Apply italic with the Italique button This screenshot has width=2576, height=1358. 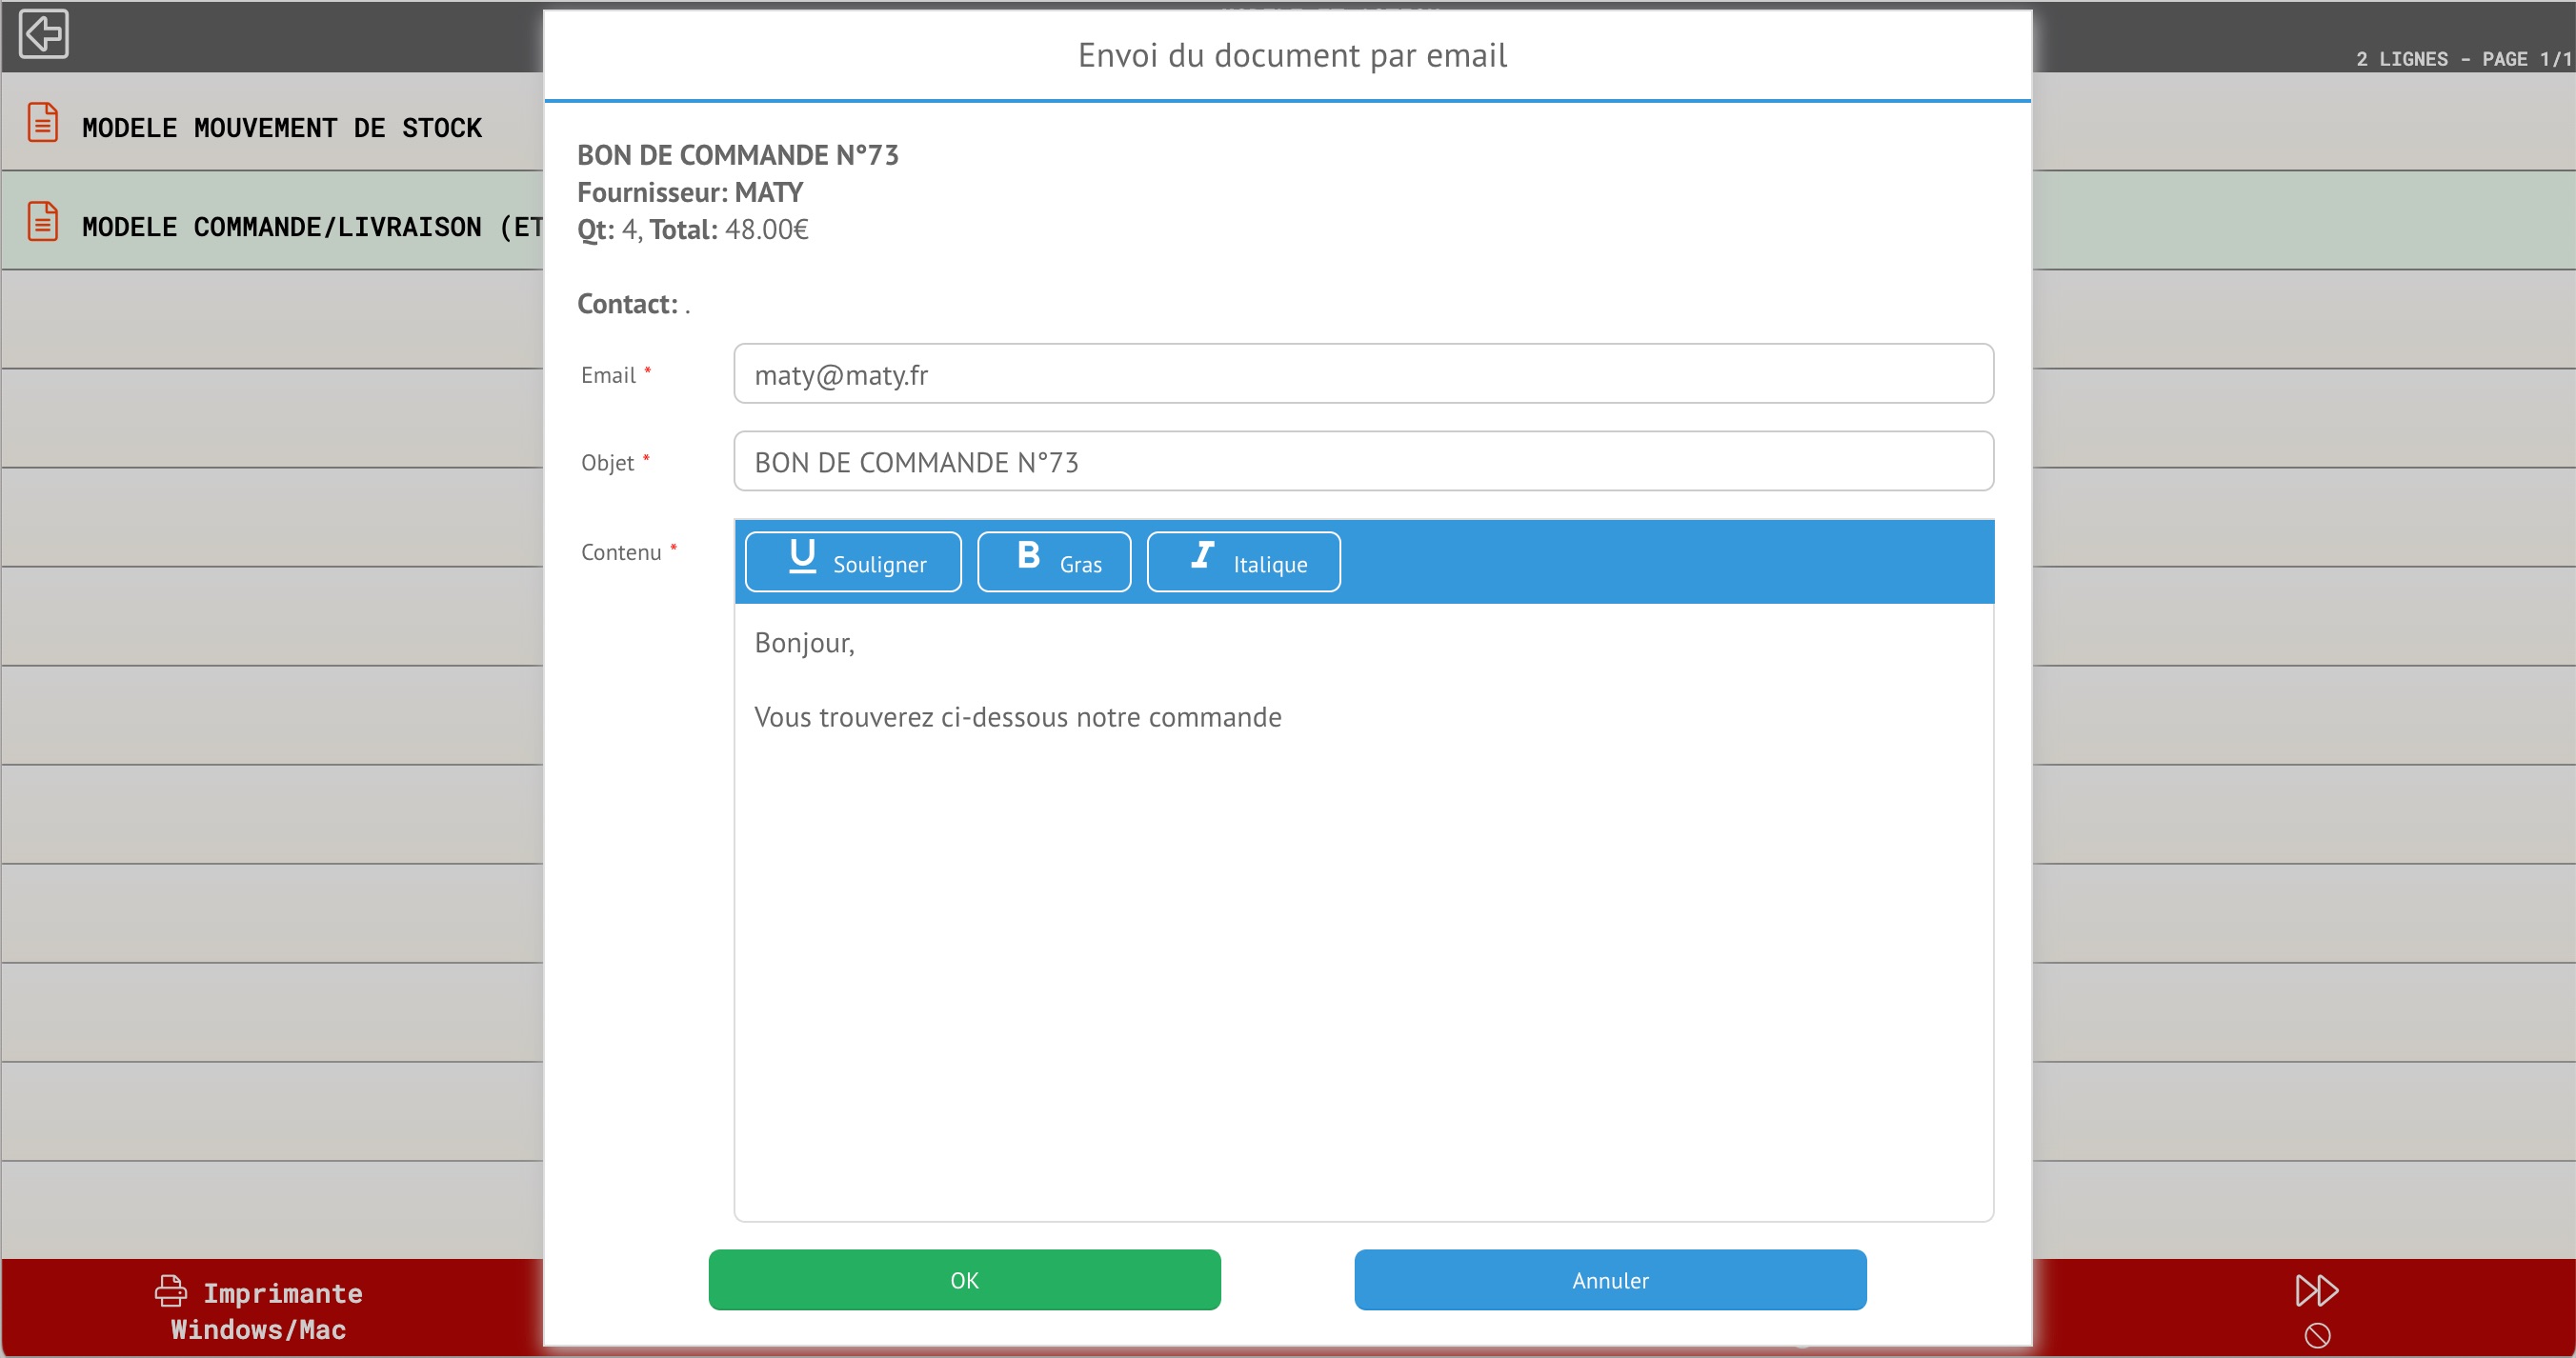coord(1243,562)
